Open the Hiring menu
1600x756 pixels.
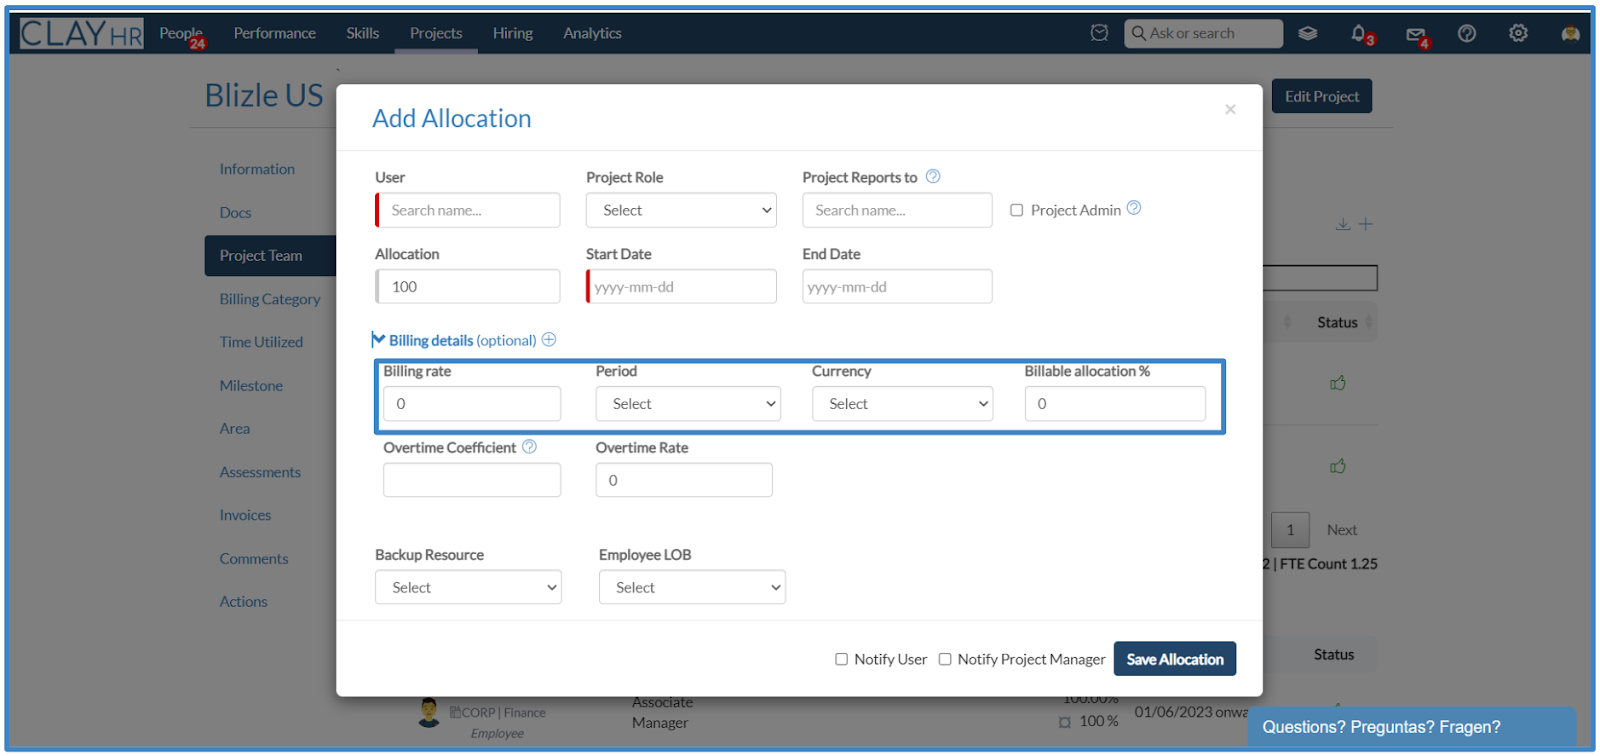513,33
